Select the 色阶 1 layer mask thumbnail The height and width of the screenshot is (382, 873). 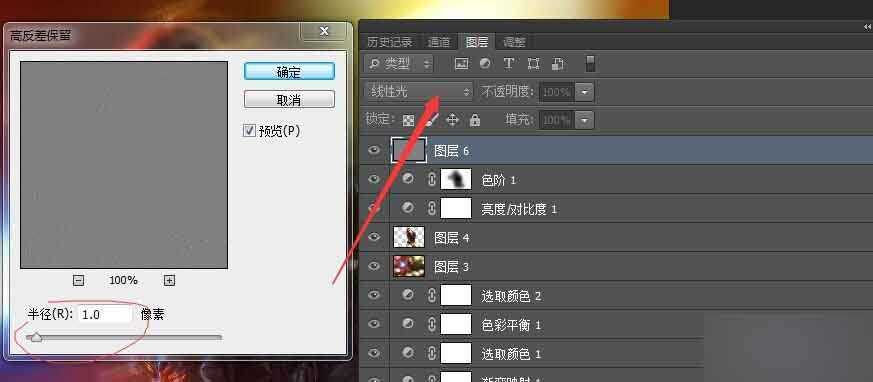pos(456,179)
